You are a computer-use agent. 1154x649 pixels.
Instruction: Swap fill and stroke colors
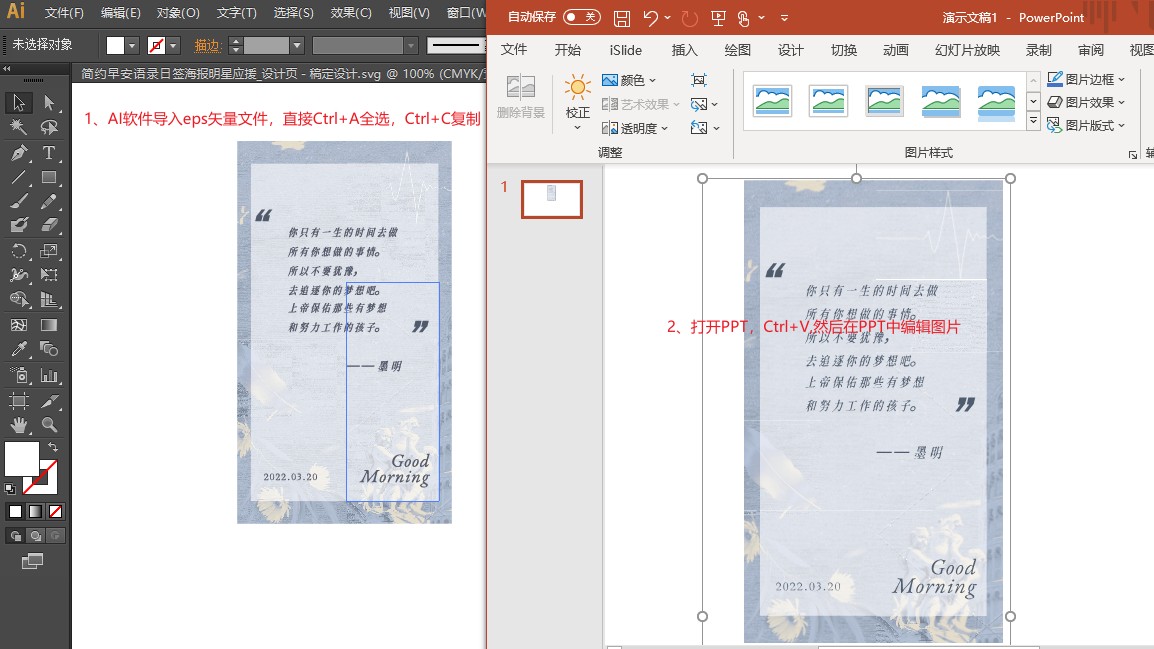[53, 446]
